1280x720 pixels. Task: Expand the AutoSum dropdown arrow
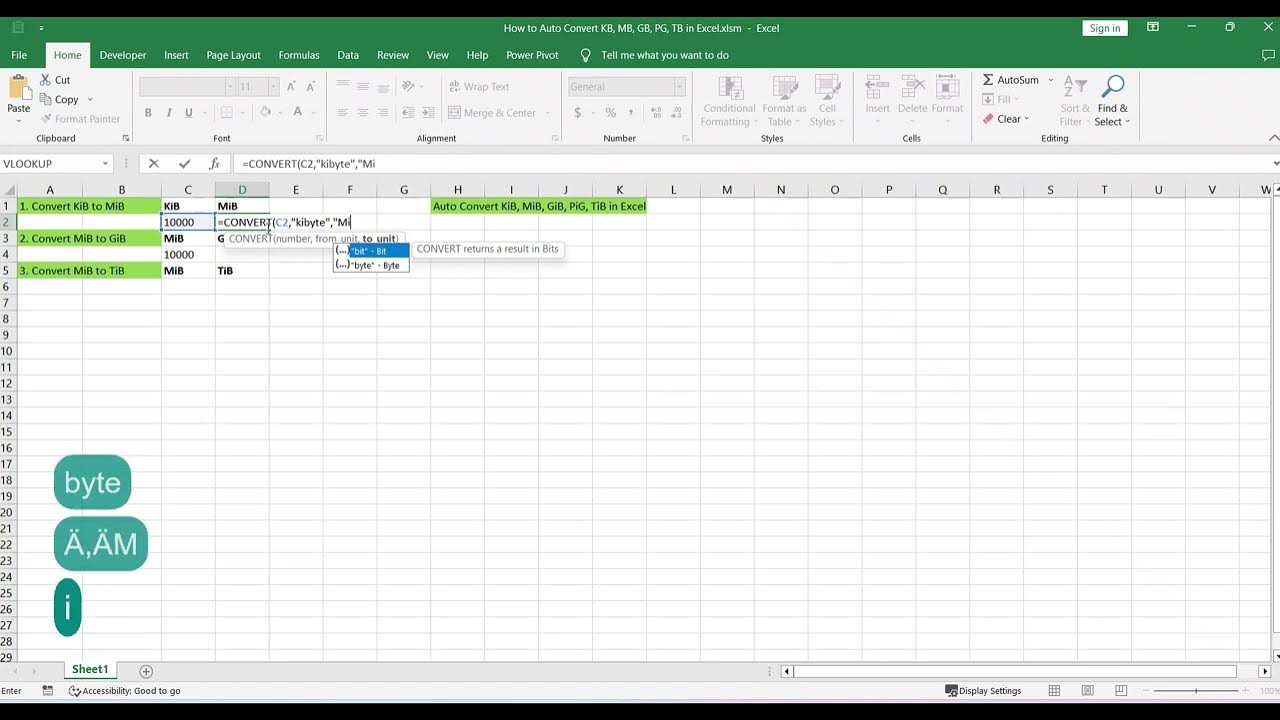point(1050,80)
